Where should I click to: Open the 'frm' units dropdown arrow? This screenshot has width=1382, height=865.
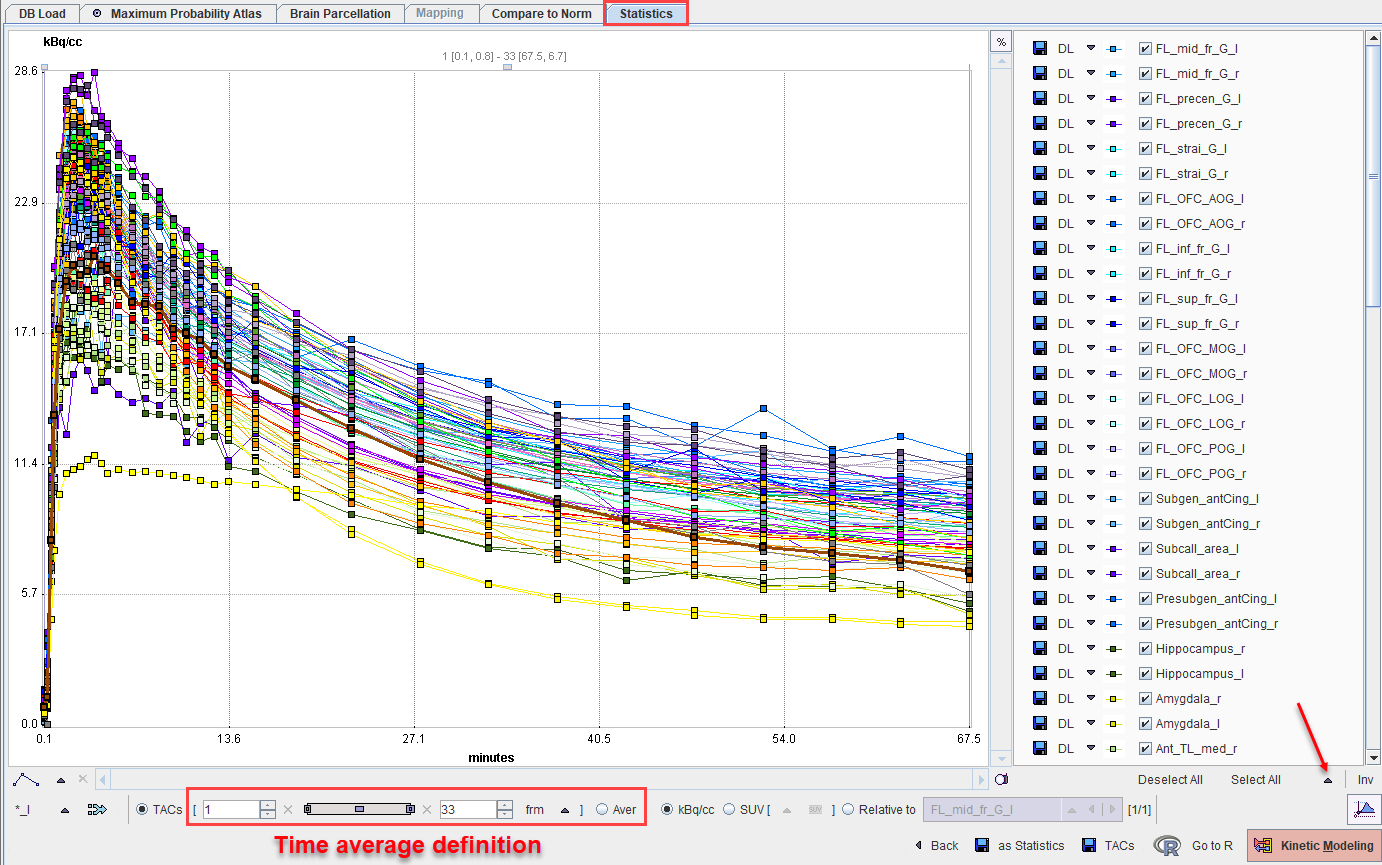[565, 810]
